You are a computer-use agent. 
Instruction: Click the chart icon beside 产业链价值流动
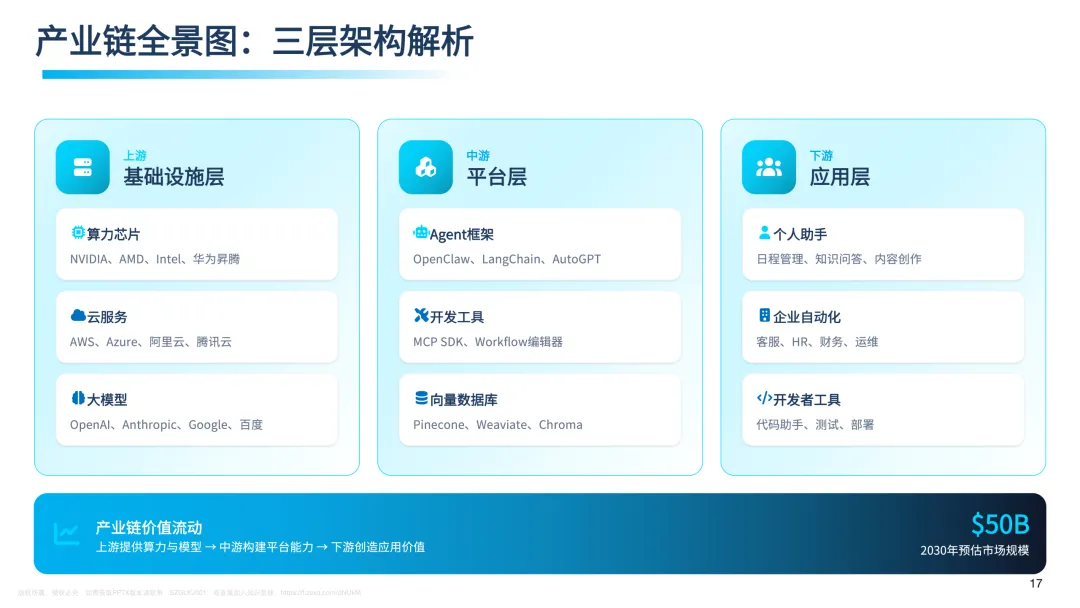click(x=67, y=534)
